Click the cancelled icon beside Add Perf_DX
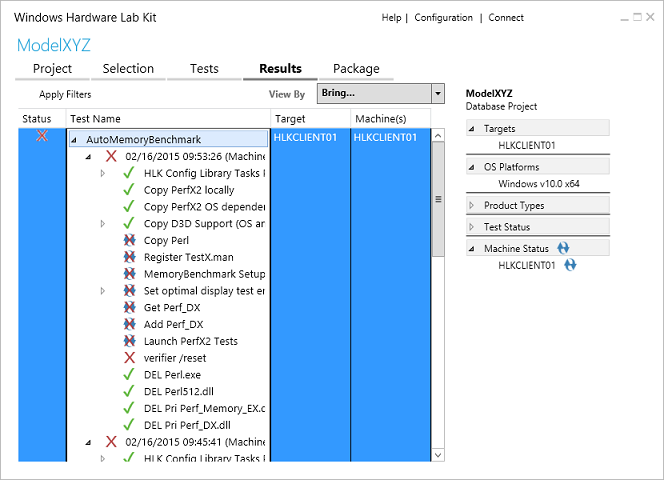This screenshot has width=664, height=480. pos(130,324)
